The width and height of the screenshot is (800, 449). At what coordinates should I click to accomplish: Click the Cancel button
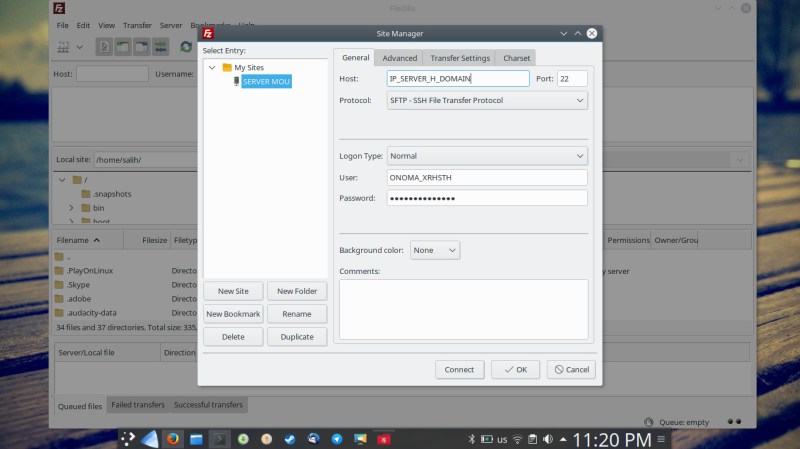click(571, 369)
